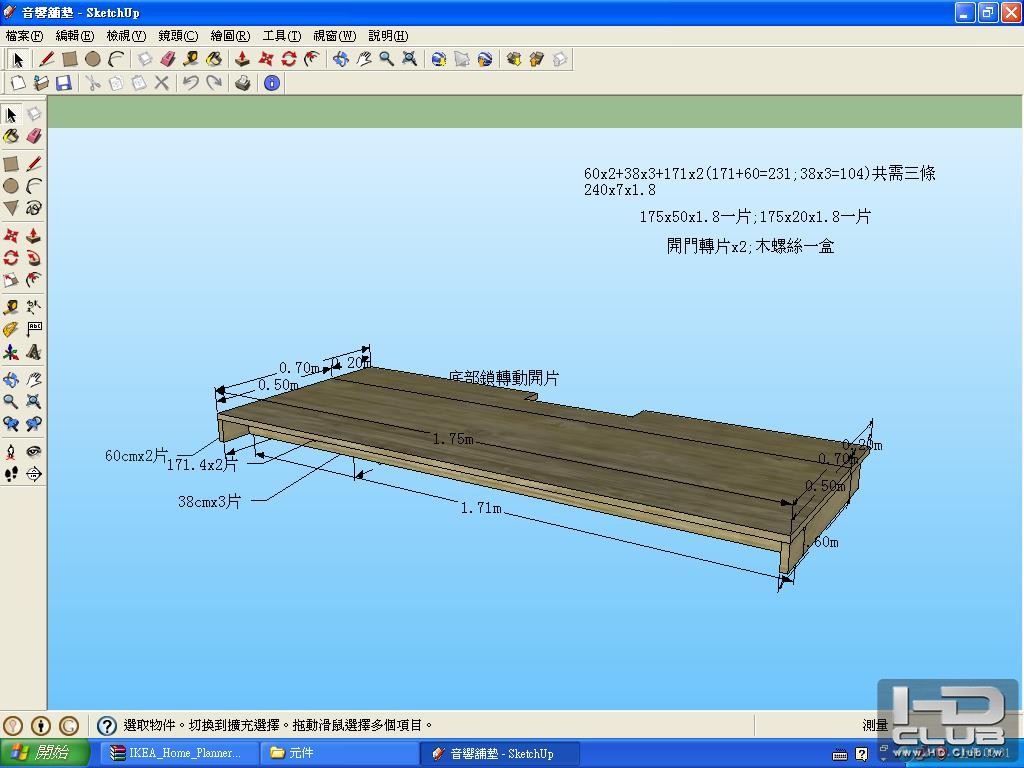Select the Orbit tool in top toolbar
The width and height of the screenshot is (1024, 768).
coord(341,59)
